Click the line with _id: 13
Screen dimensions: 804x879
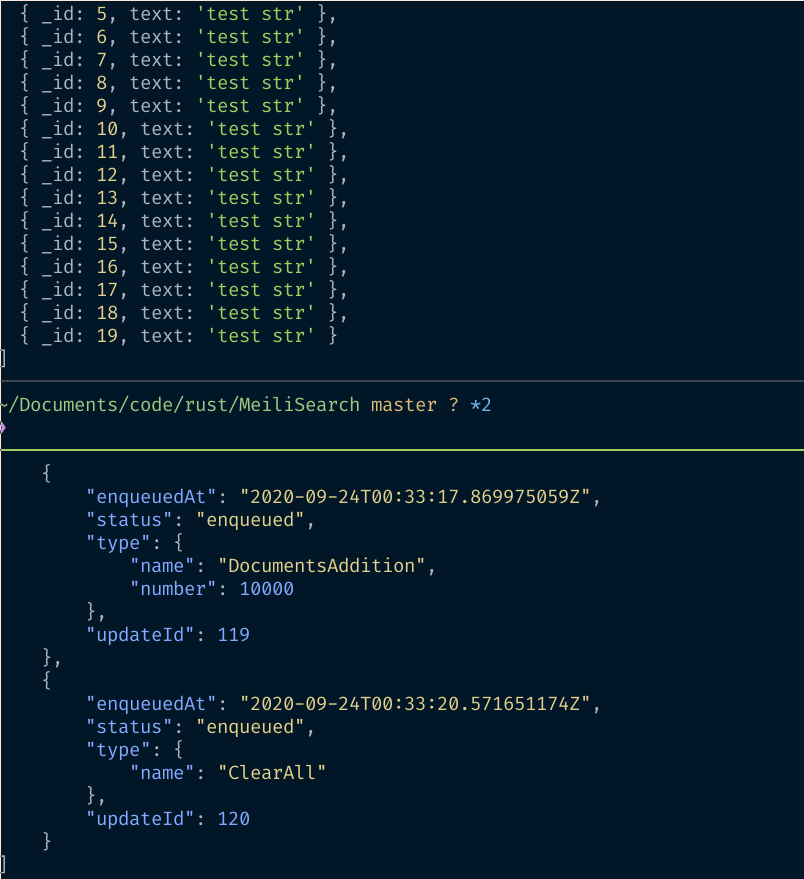pos(183,198)
